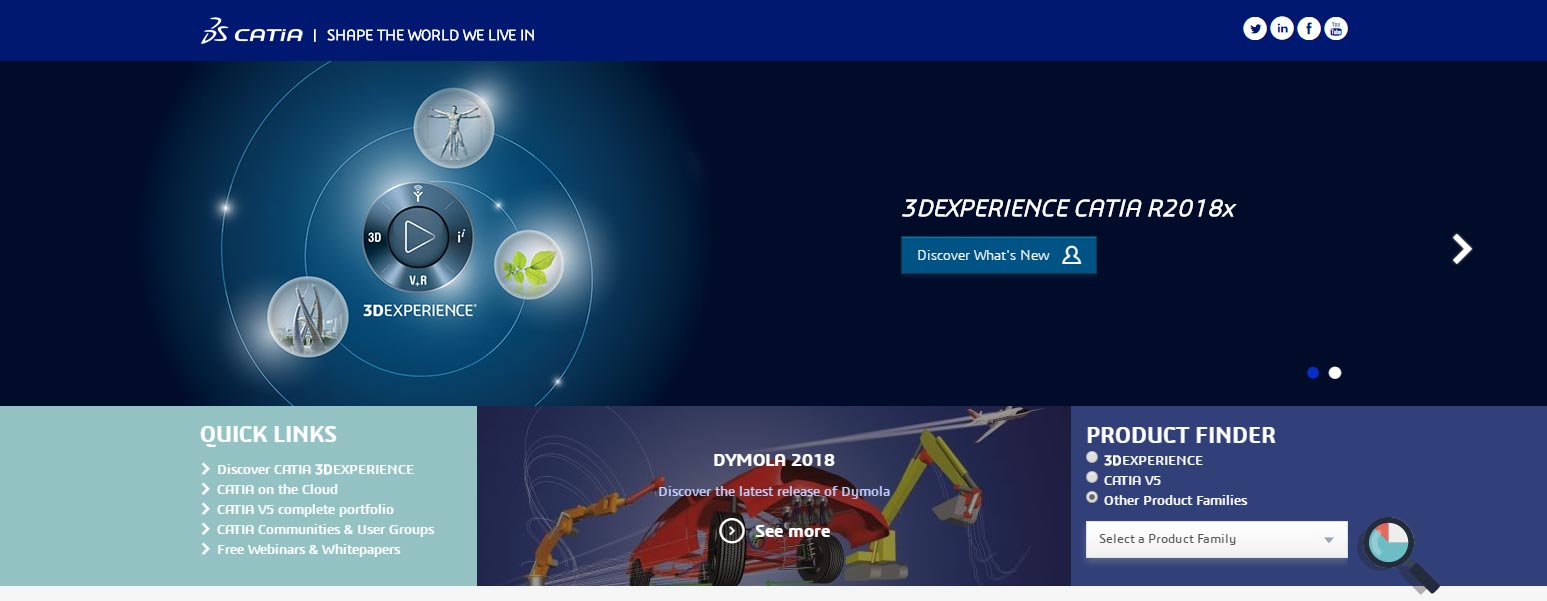Click the SHAPE THE WORLD WE LIVE IN tagline

(x=431, y=35)
